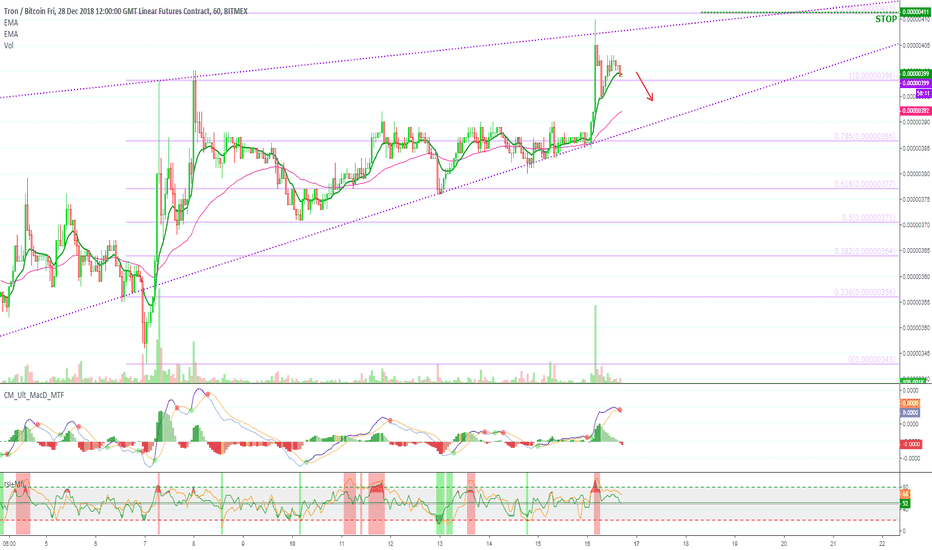This screenshot has height=550, width=932.
Task: Click 0.00000385 on the price axis
Action: (x=916, y=148)
